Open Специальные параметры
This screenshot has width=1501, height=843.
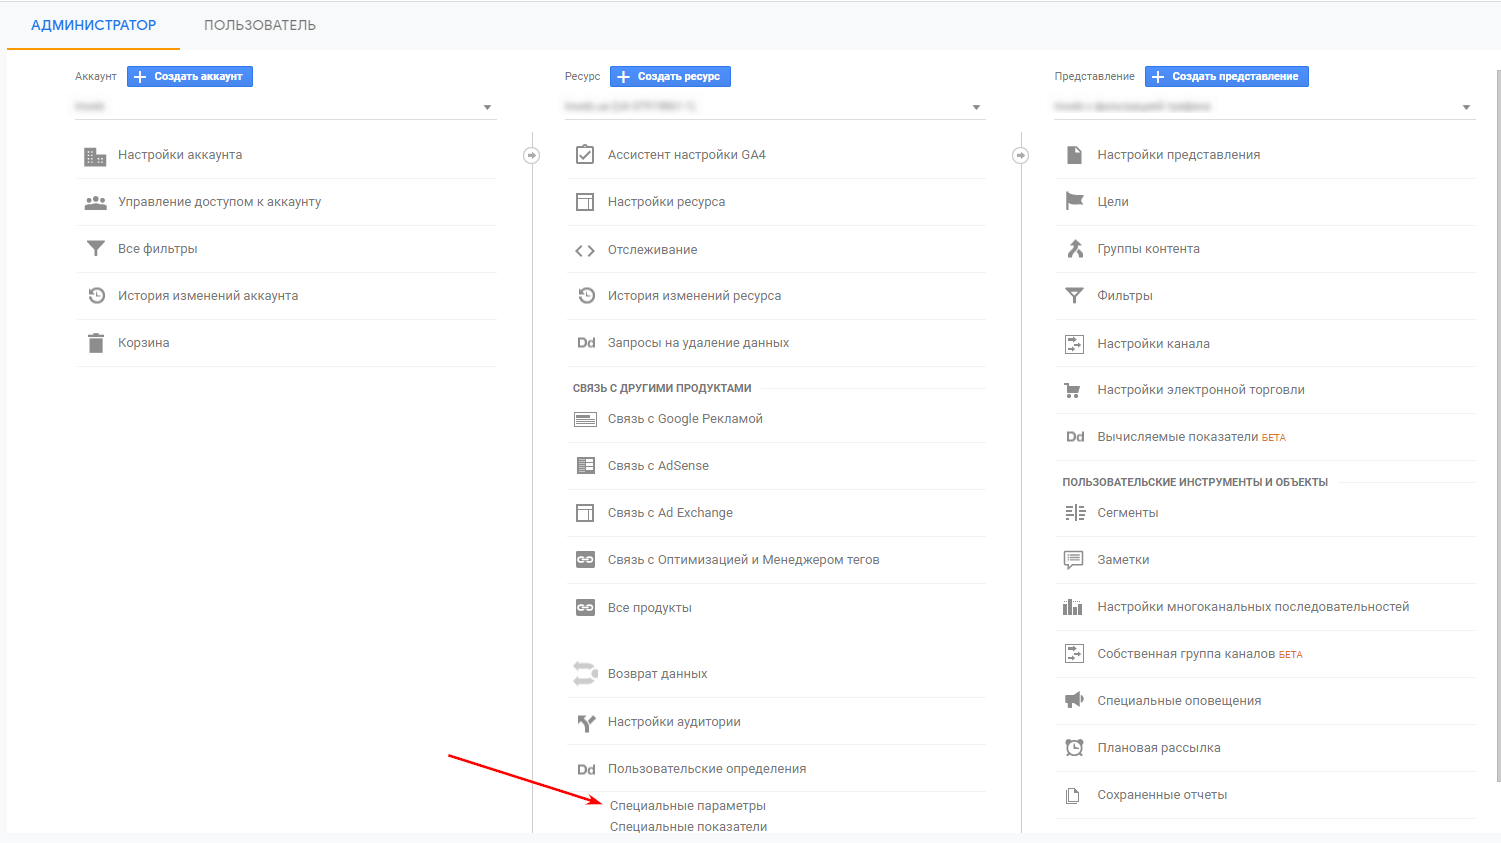click(x=688, y=806)
